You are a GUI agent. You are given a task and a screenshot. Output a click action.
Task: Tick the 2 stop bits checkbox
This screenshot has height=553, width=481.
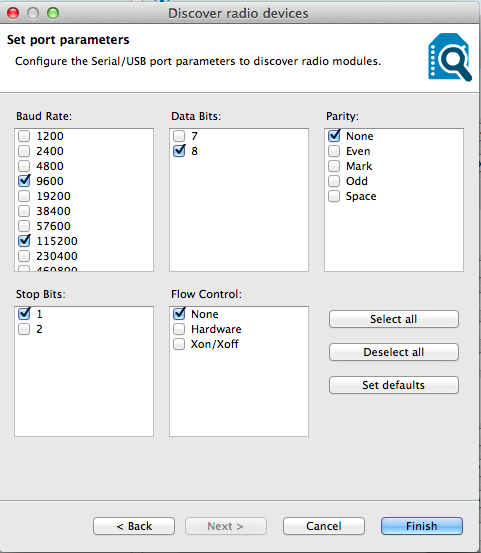(24, 329)
